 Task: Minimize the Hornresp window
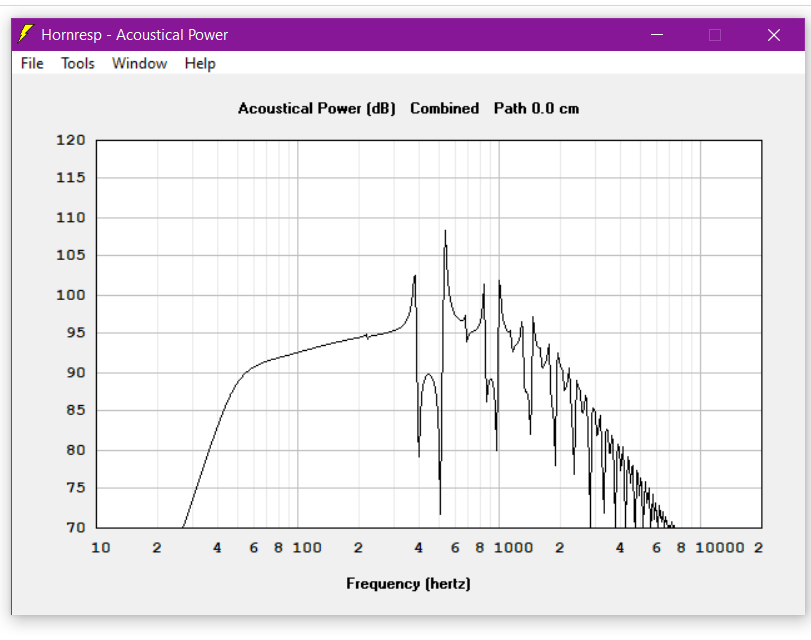[657, 35]
